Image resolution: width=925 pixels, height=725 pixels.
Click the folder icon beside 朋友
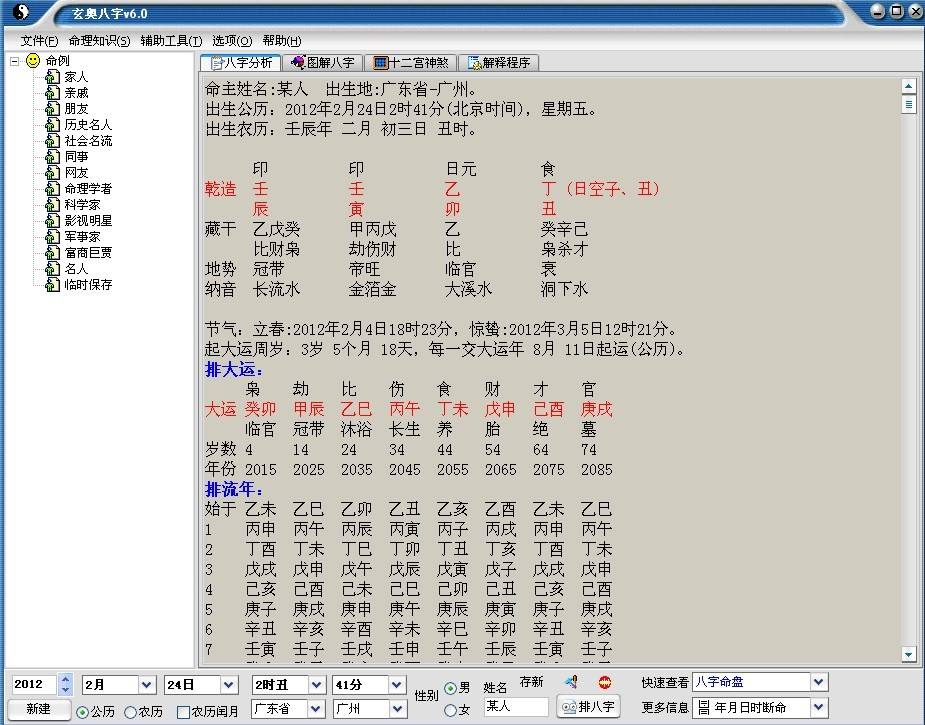[53, 109]
